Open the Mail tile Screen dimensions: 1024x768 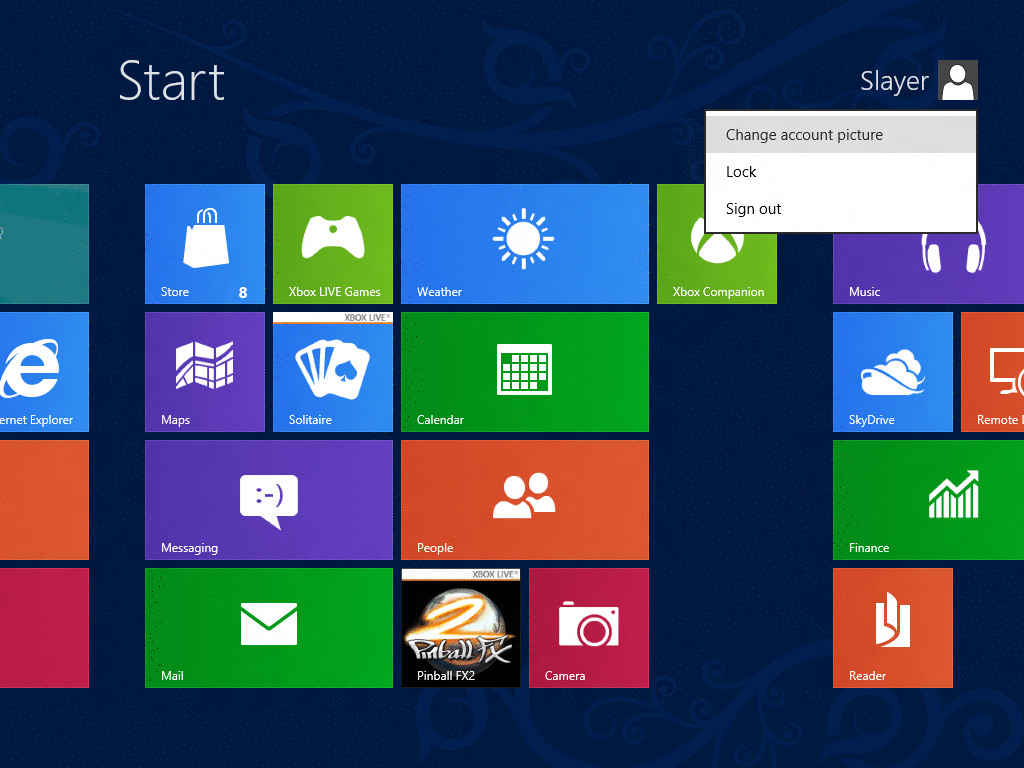pyautogui.click(x=268, y=627)
